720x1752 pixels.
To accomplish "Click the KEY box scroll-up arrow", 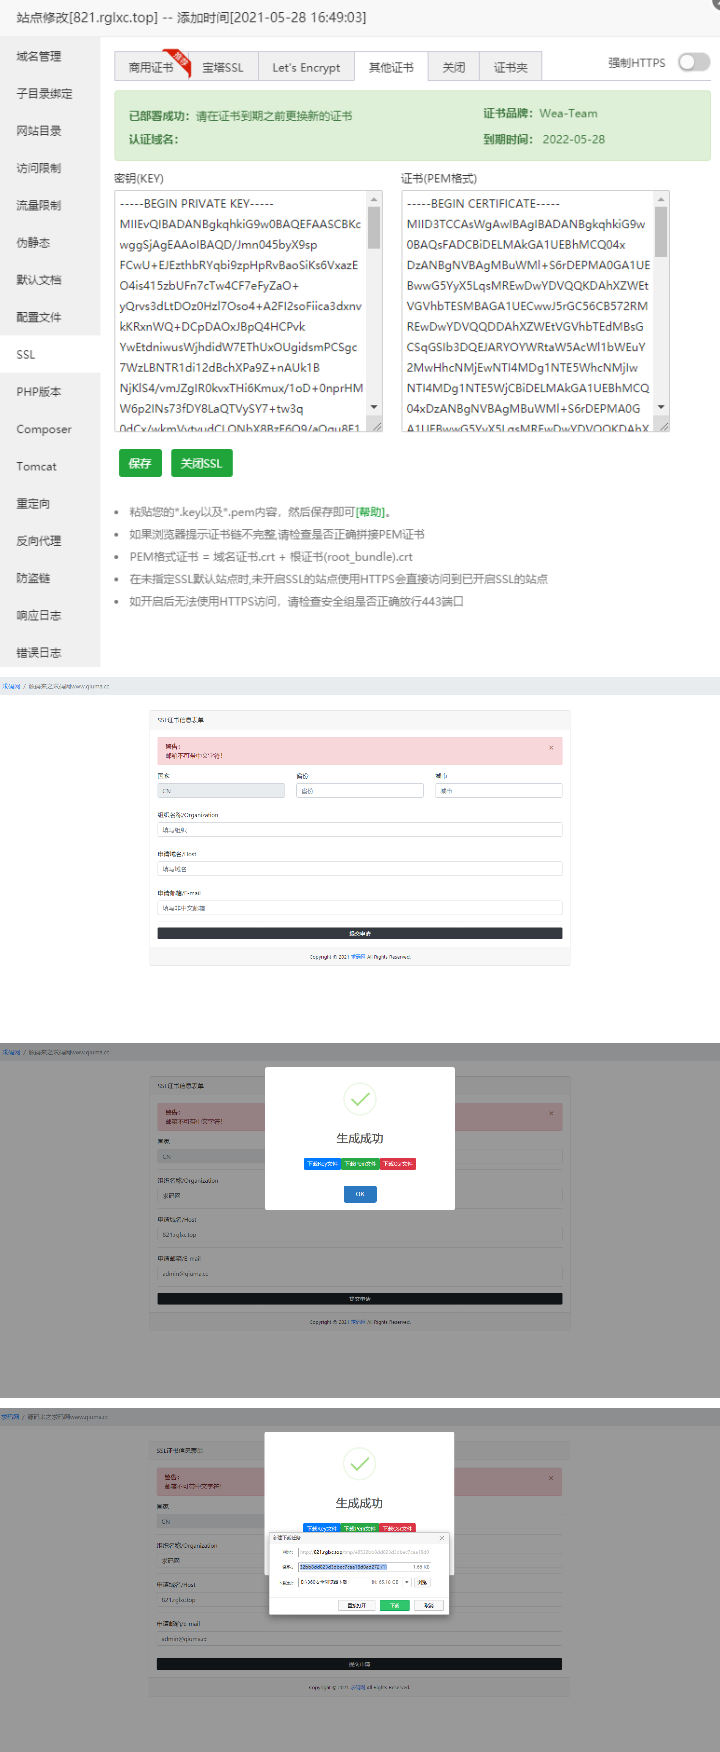I will [x=375, y=199].
